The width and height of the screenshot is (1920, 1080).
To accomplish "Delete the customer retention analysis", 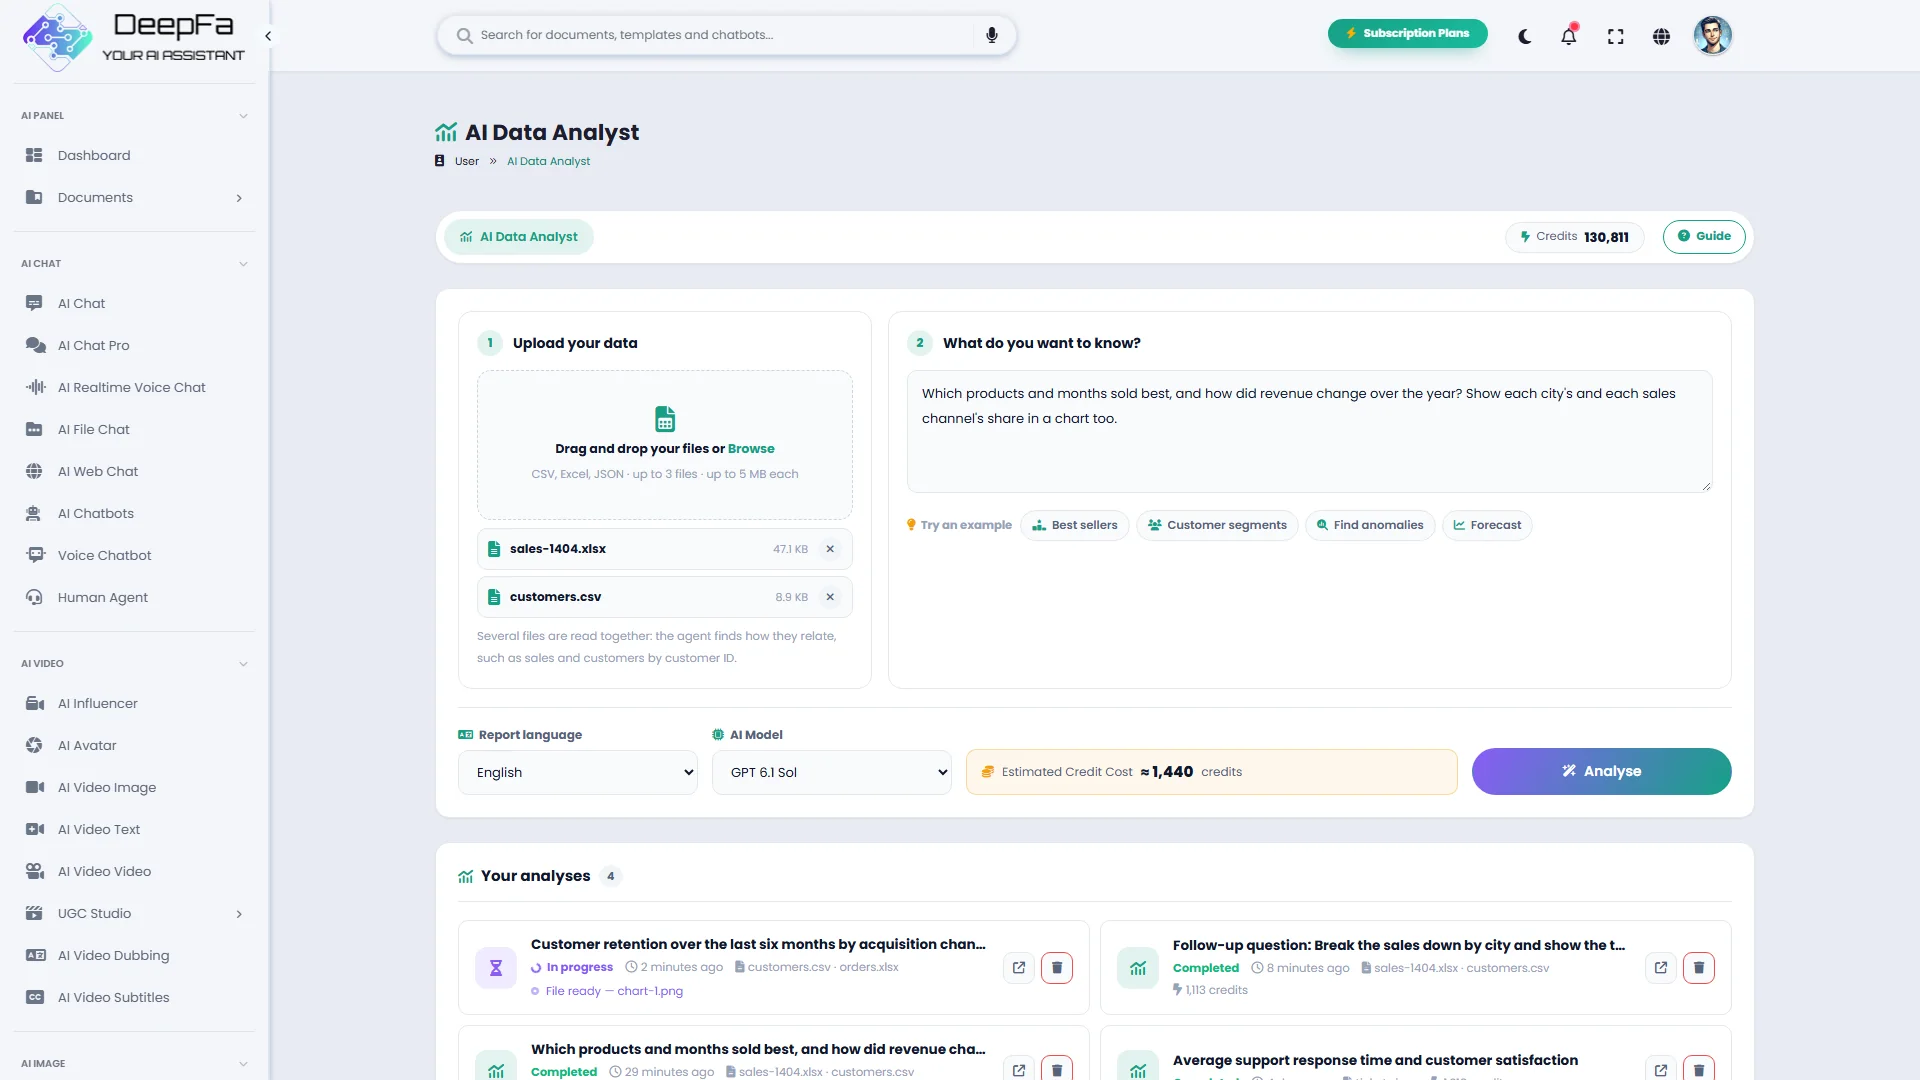I will 1057,967.
